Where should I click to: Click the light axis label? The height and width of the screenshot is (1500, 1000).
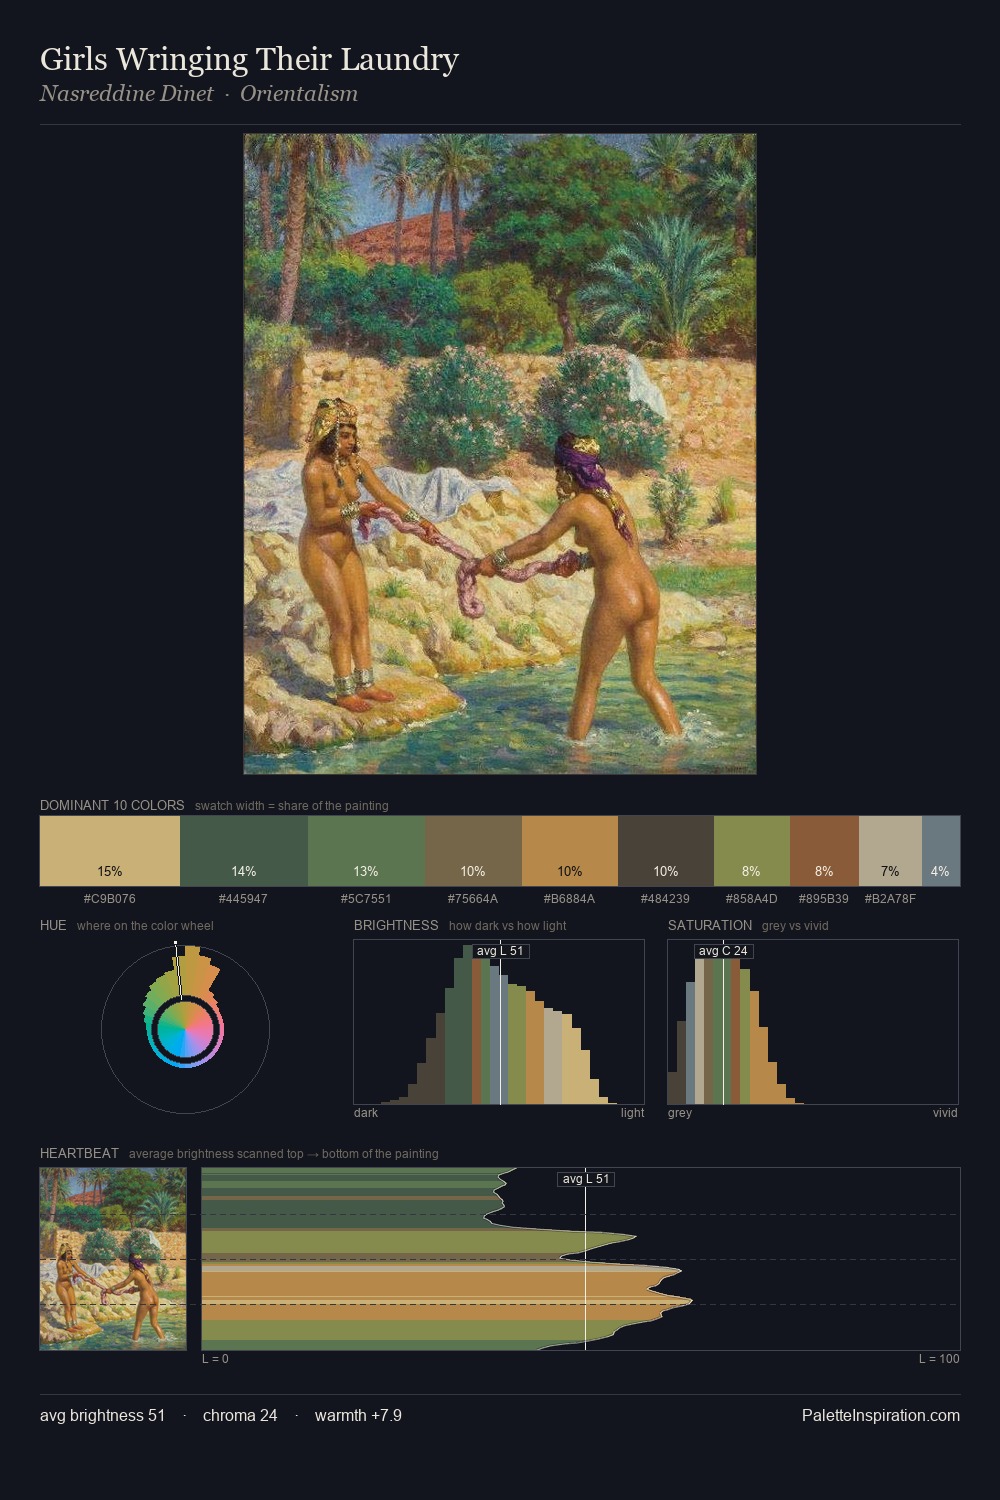tap(632, 1112)
